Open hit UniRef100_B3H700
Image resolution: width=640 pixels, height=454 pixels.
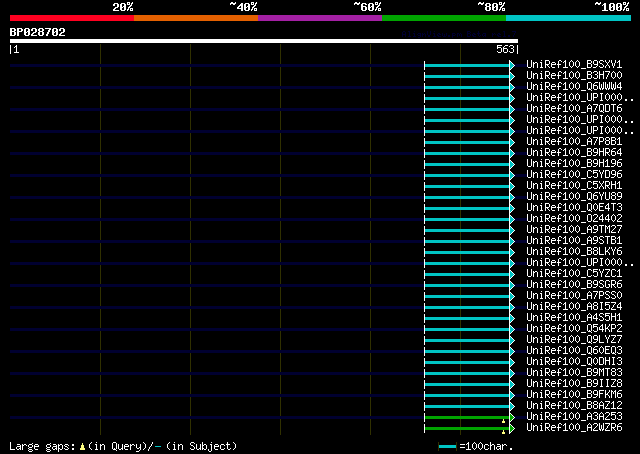pos(574,76)
